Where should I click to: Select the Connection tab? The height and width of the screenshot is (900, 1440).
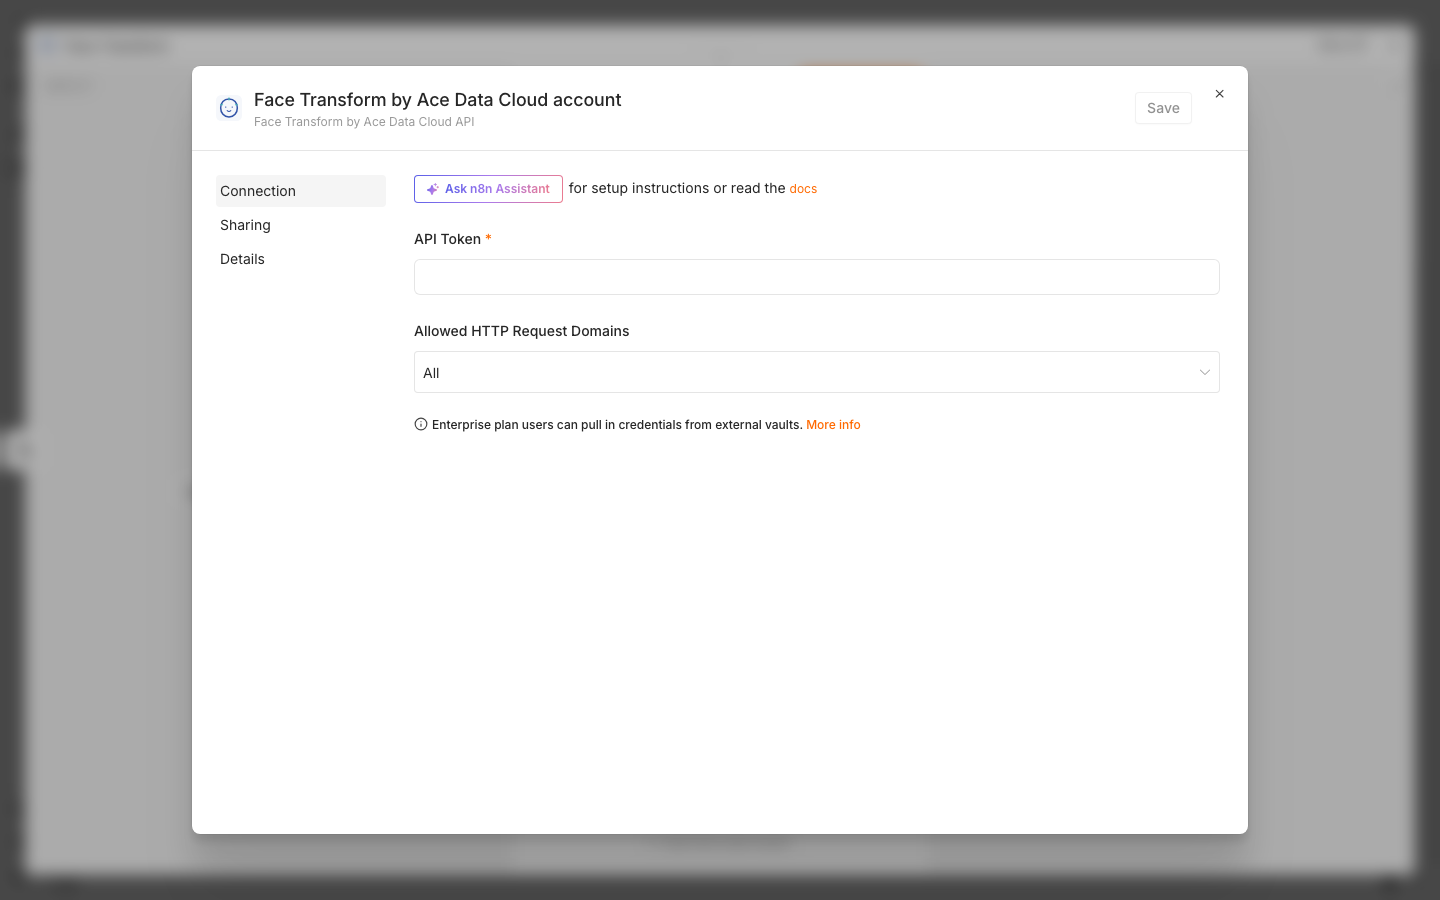click(x=300, y=191)
